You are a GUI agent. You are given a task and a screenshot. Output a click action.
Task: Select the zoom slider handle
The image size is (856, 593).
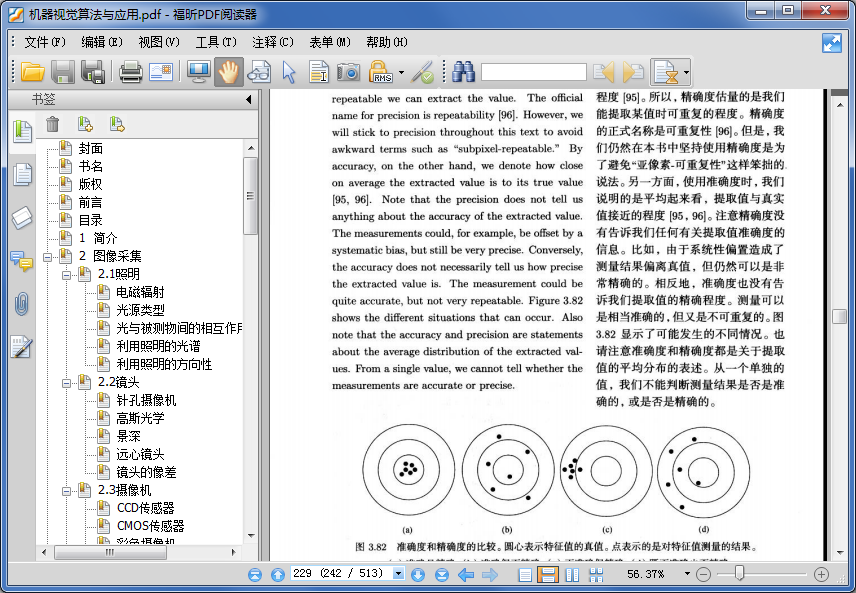(x=739, y=573)
